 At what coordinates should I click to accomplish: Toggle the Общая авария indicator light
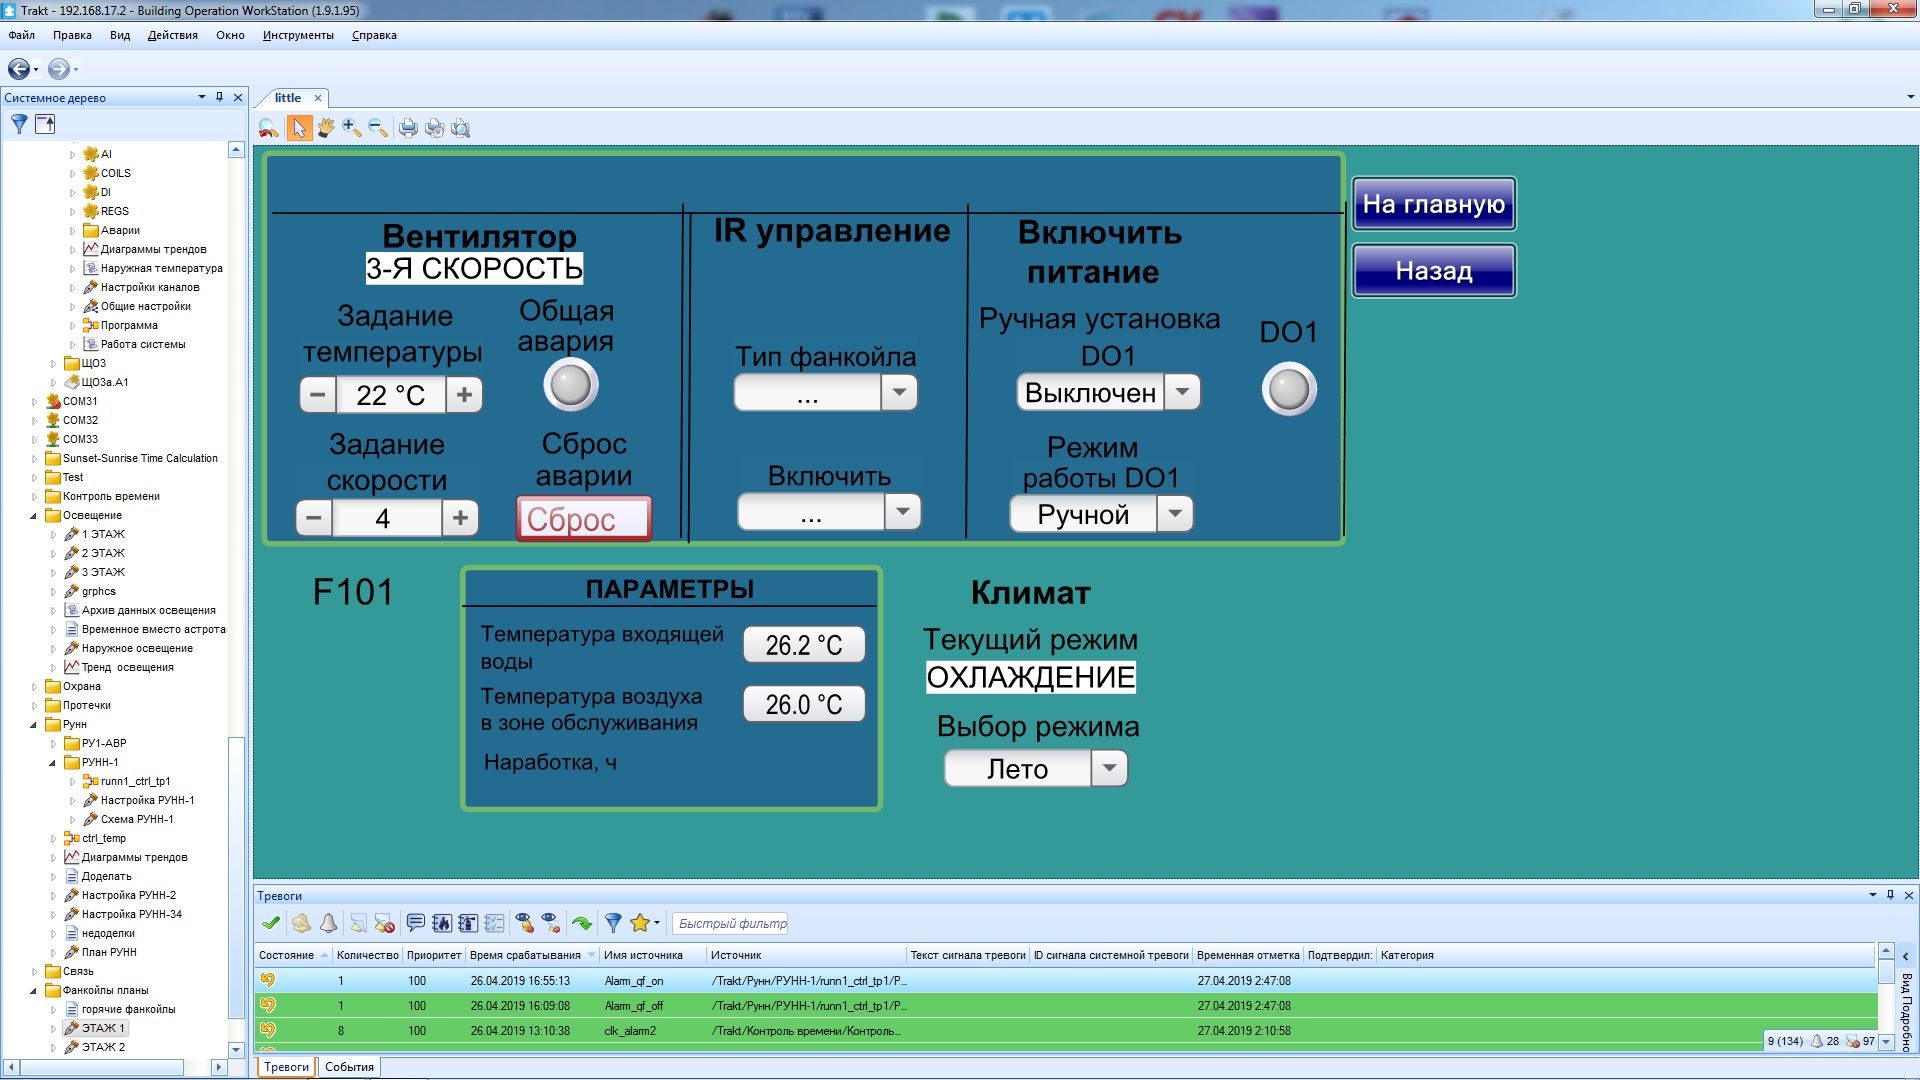571,386
